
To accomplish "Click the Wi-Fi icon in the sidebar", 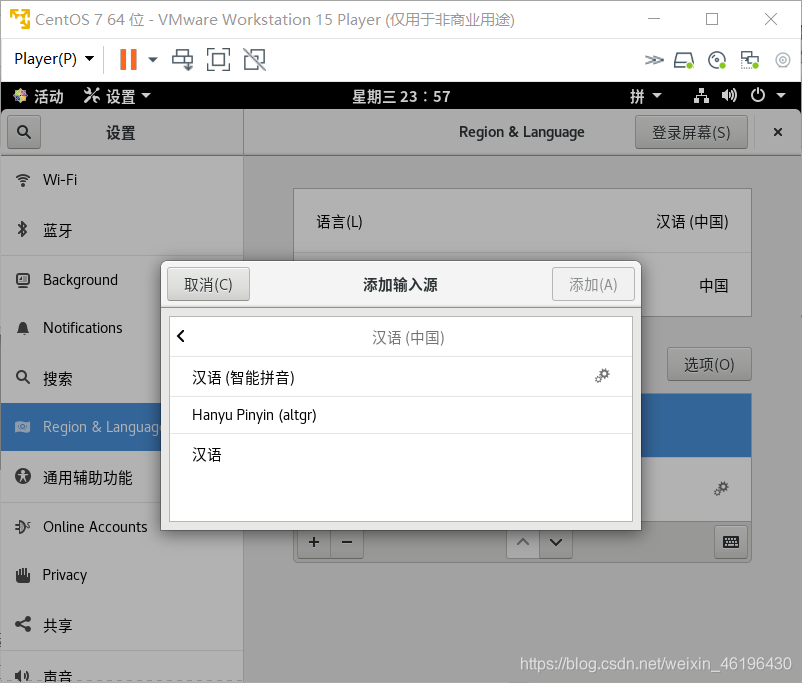I will pos(23,180).
